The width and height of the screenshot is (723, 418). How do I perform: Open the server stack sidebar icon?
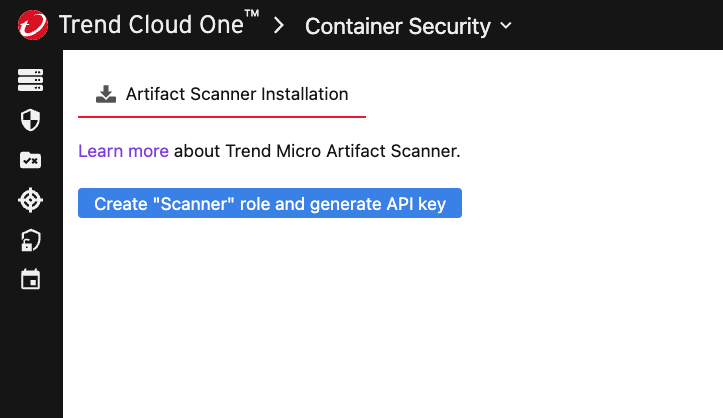[x=30, y=81]
